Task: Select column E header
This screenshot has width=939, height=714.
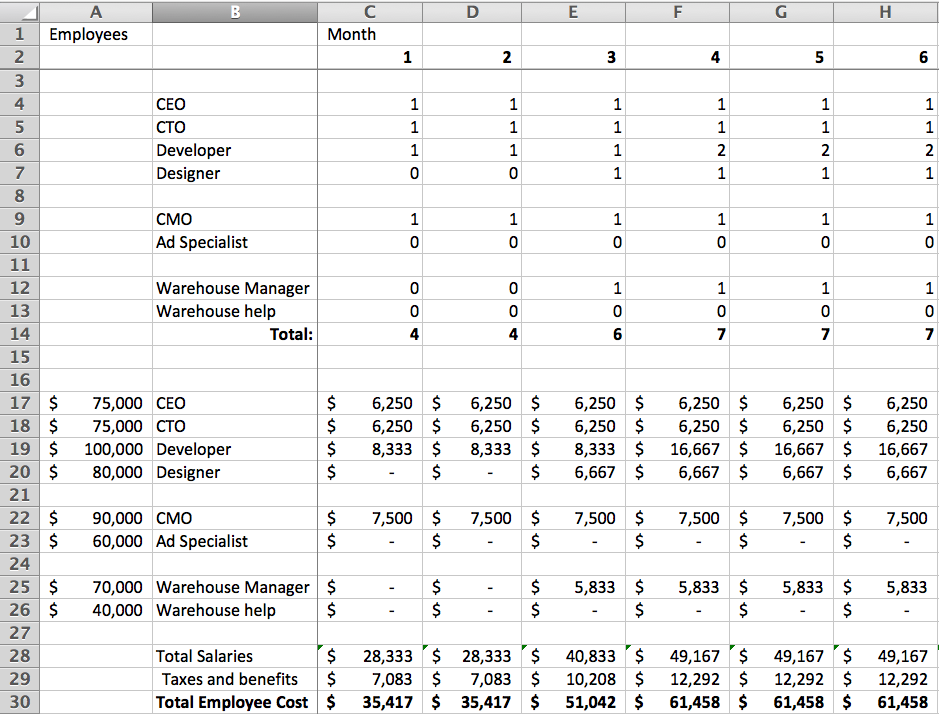Action: click(573, 11)
